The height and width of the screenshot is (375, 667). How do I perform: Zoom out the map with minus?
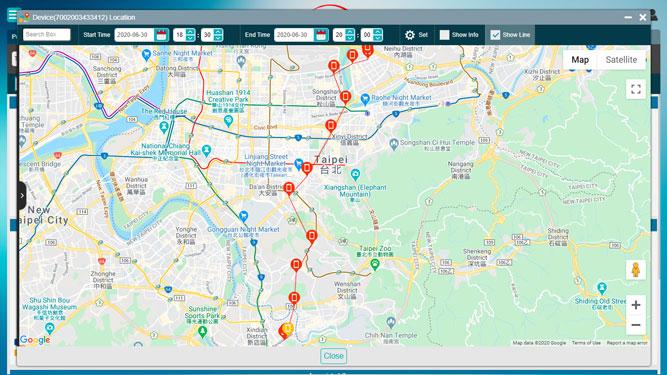[x=636, y=325]
